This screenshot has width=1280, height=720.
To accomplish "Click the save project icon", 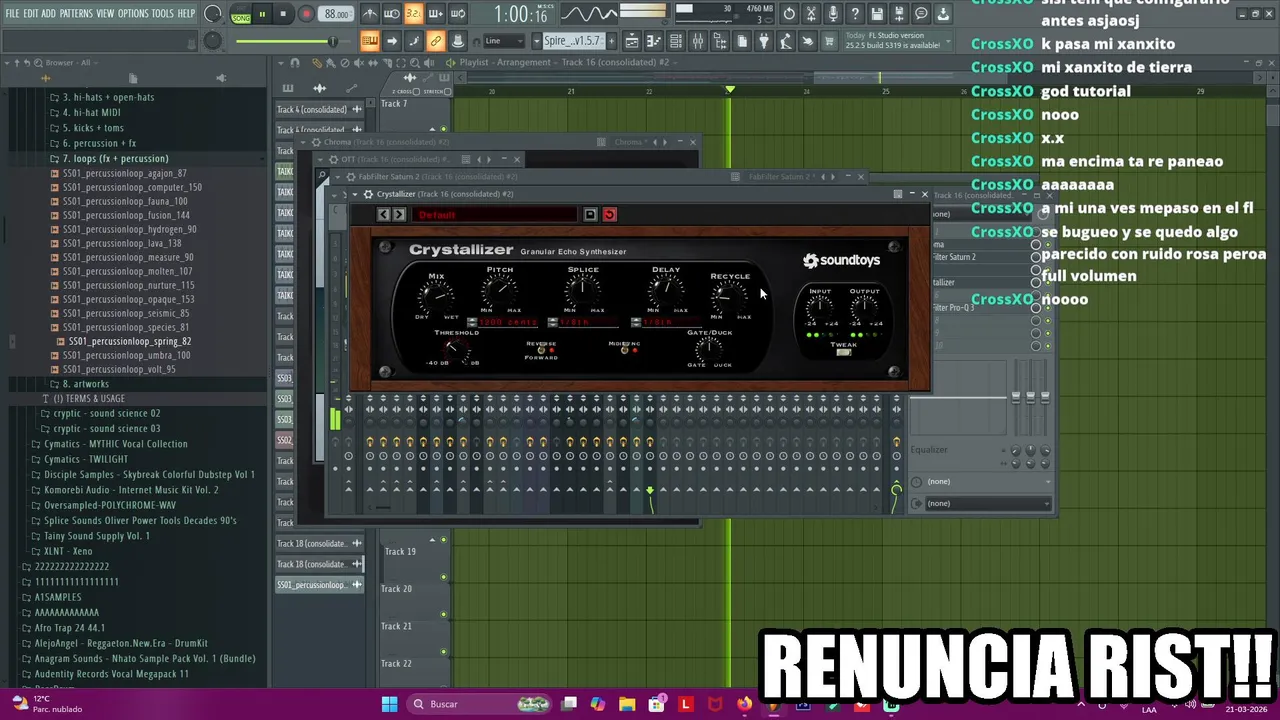I will tap(877, 14).
